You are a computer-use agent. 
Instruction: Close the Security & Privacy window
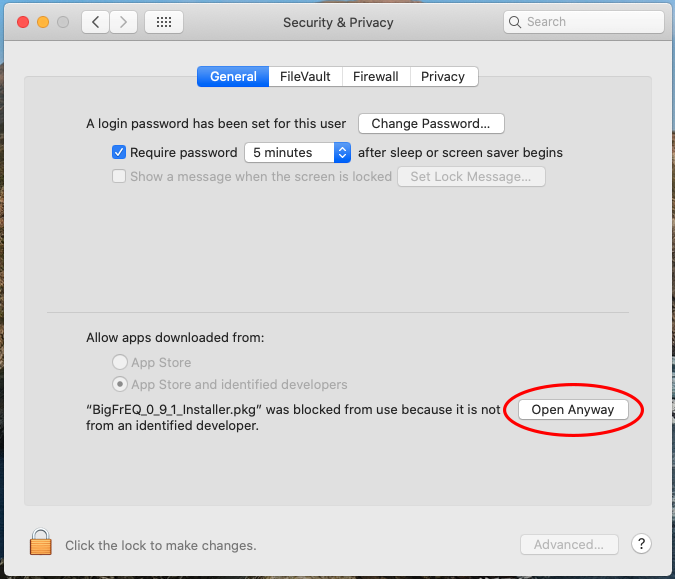point(23,22)
